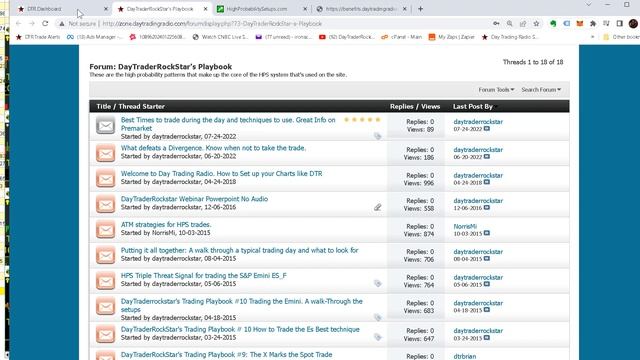Open the My Zaps Zapier bookmark
640x360 pixels.
point(451,37)
